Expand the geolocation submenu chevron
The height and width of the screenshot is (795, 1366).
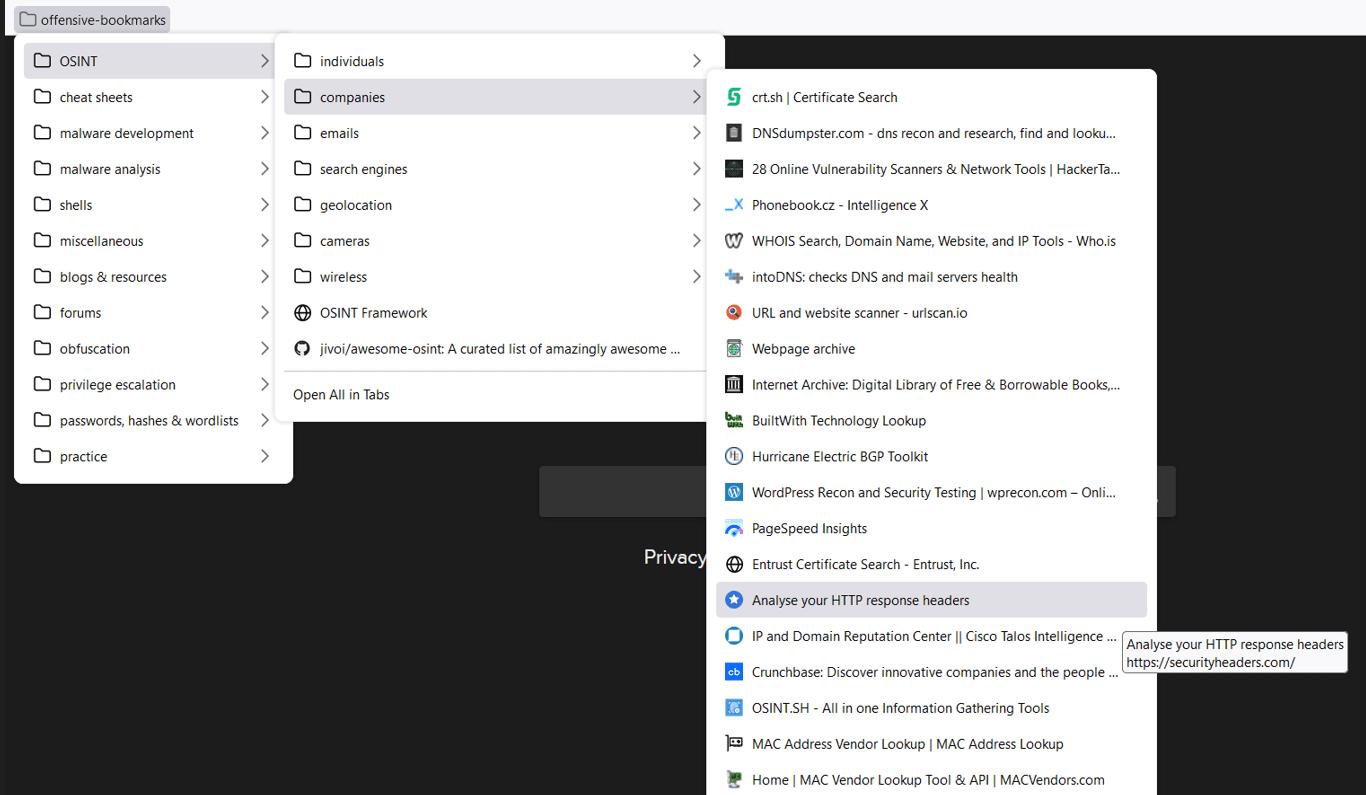[x=696, y=205]
